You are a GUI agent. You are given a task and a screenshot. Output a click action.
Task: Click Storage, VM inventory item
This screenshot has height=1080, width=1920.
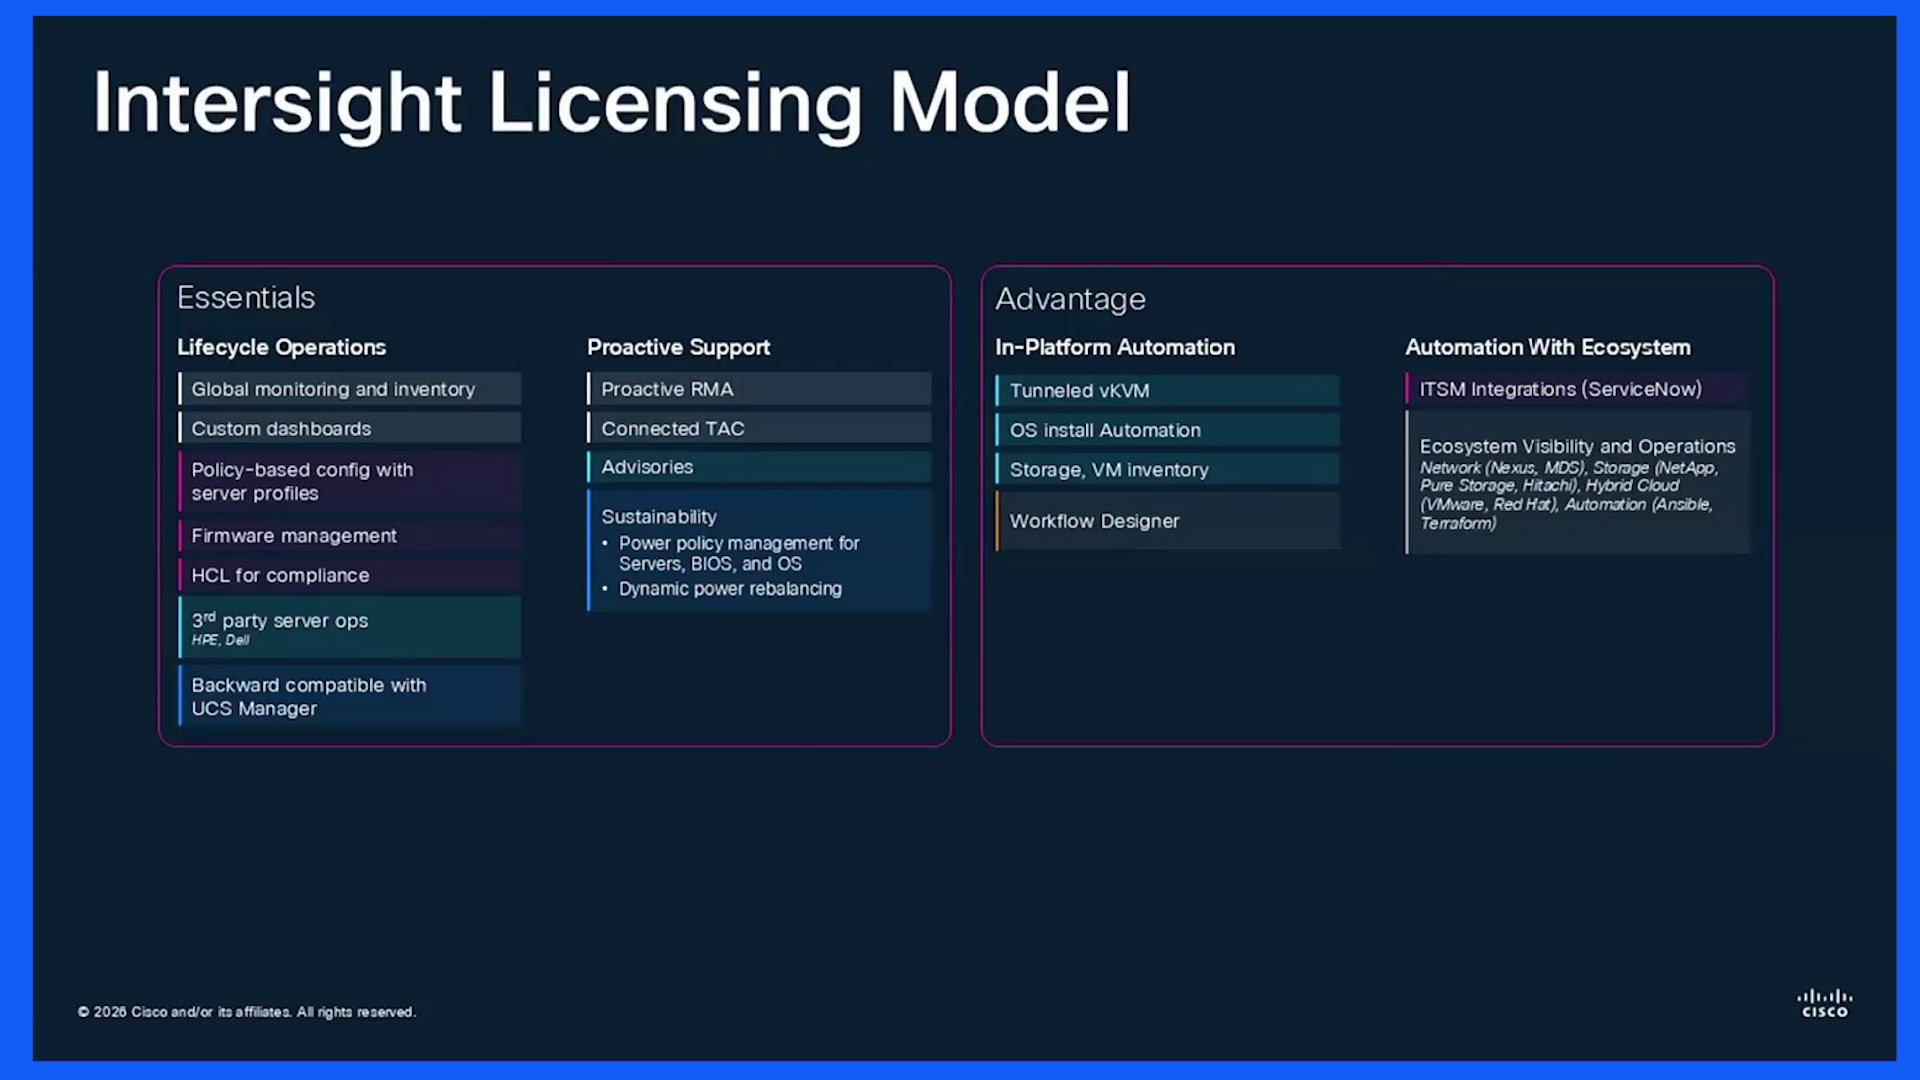coord(1168,469)
